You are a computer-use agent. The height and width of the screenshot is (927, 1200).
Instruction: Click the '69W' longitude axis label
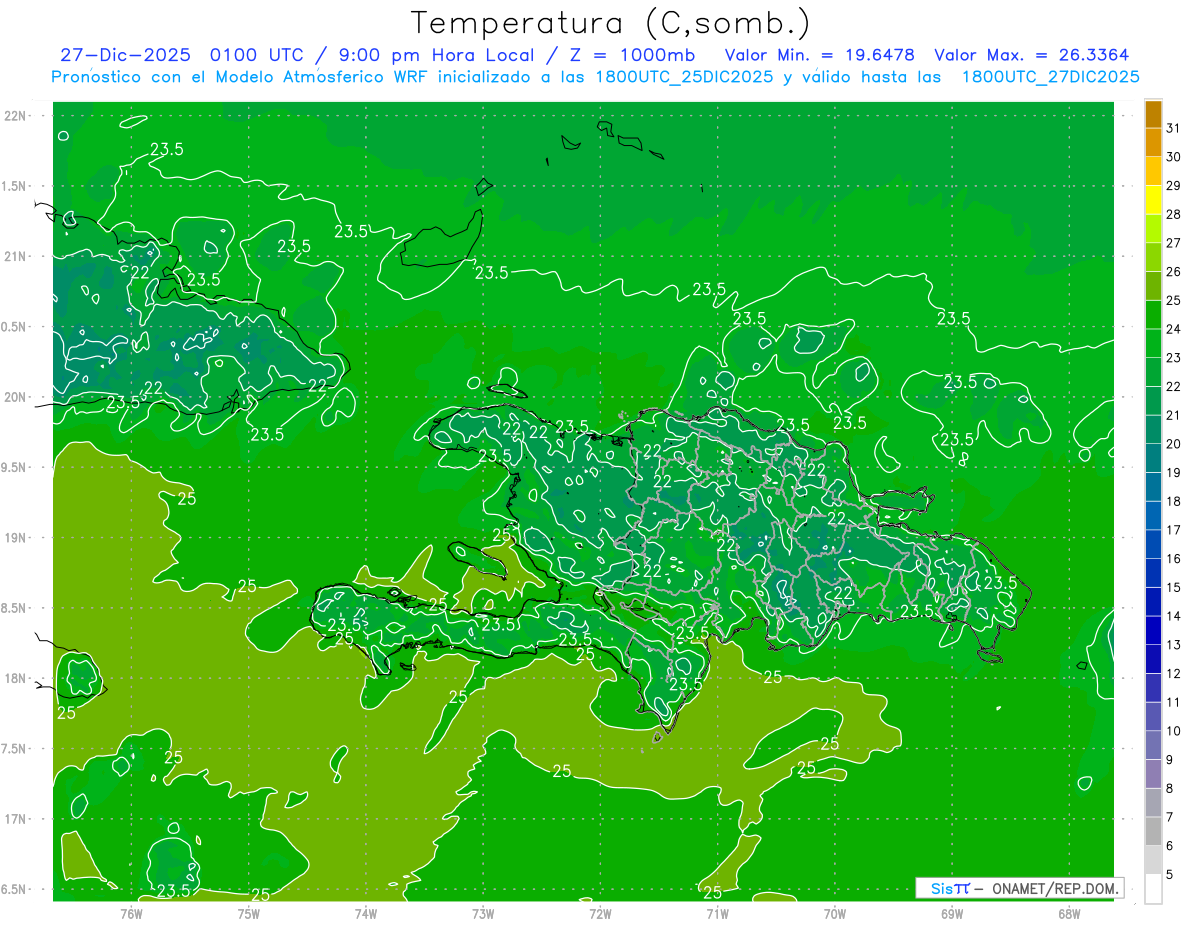(x=952, y=913)
